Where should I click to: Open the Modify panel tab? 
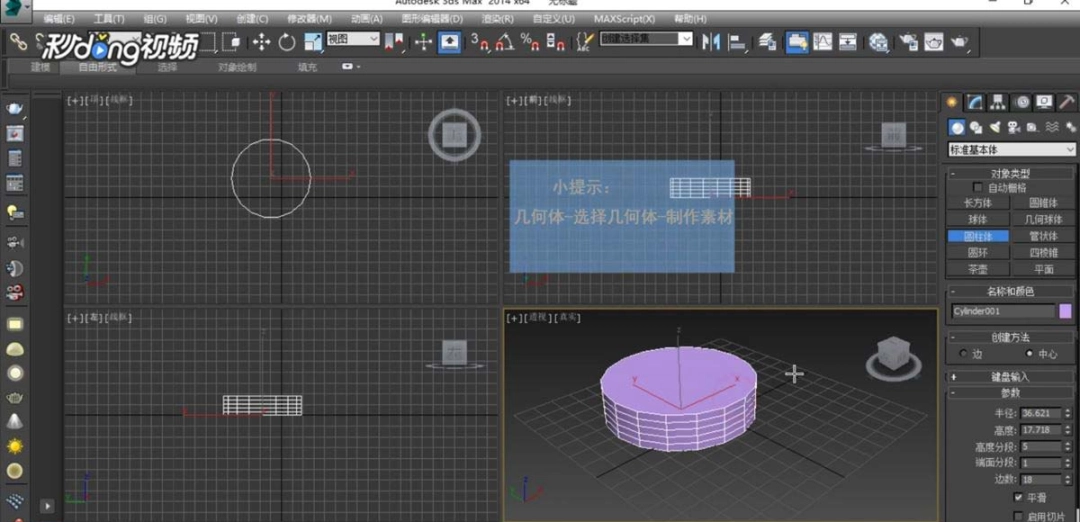[x=975, y=102]
